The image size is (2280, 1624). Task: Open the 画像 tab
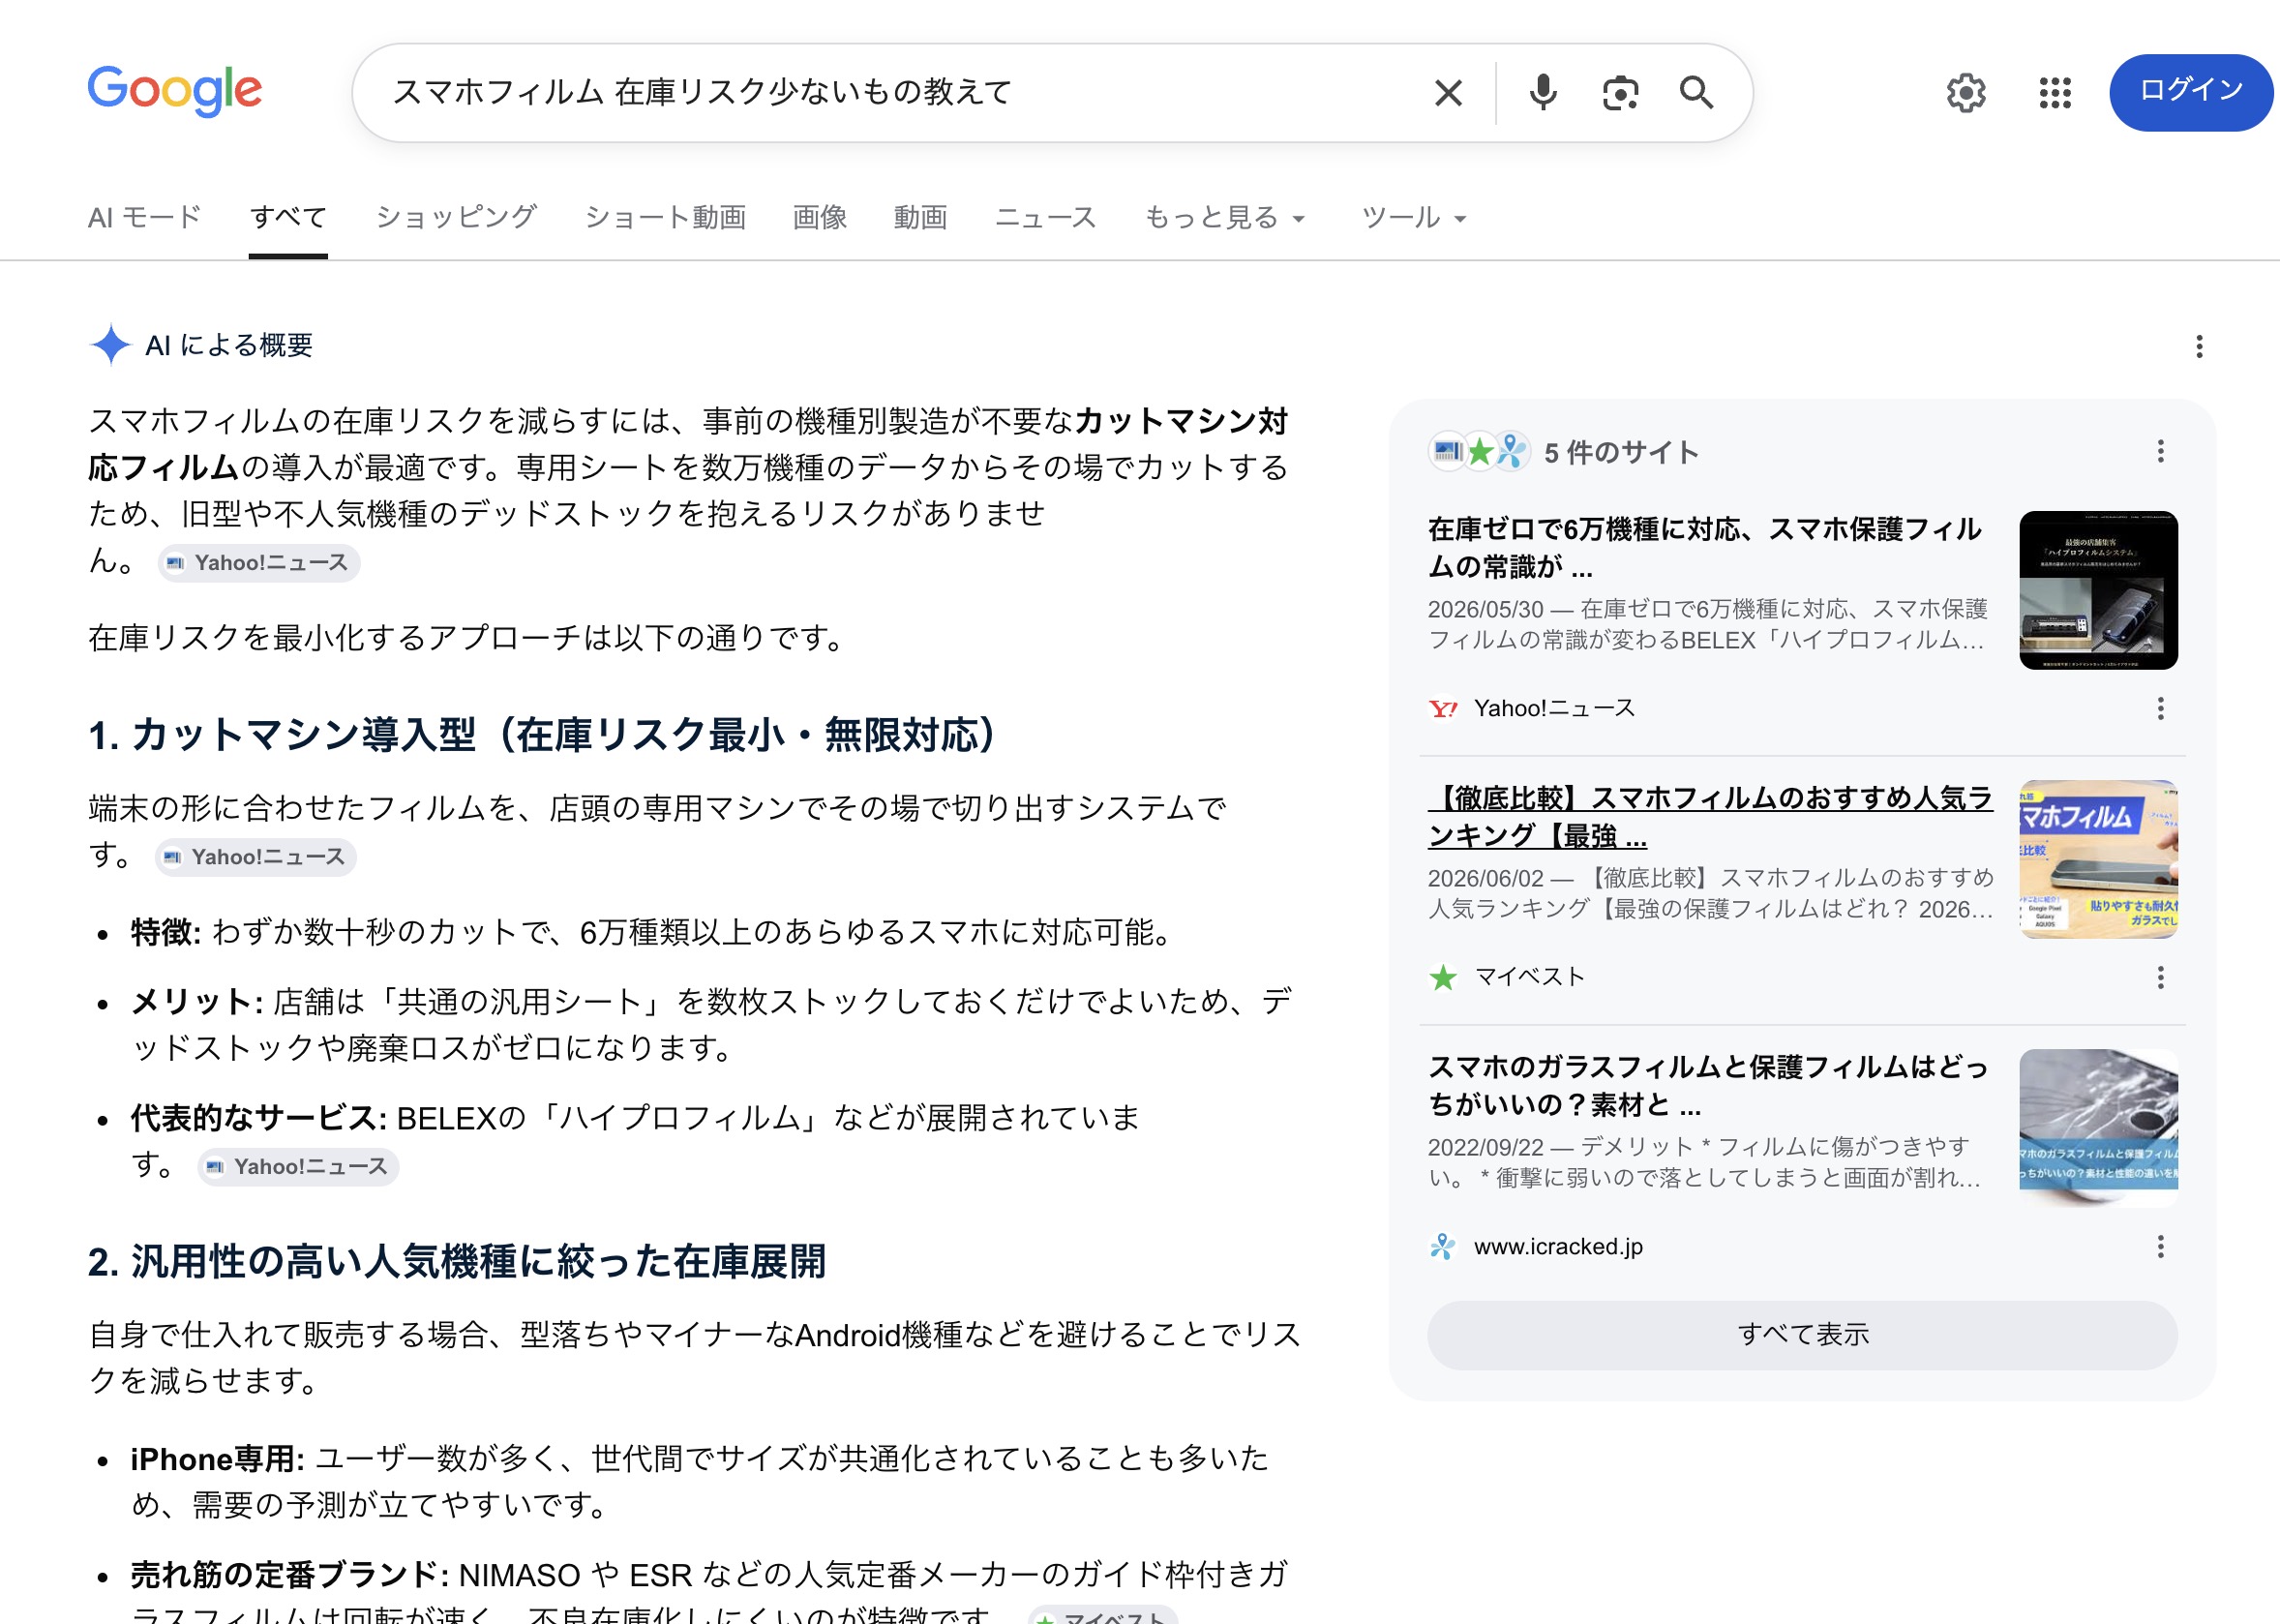click(x=819, y=217)
